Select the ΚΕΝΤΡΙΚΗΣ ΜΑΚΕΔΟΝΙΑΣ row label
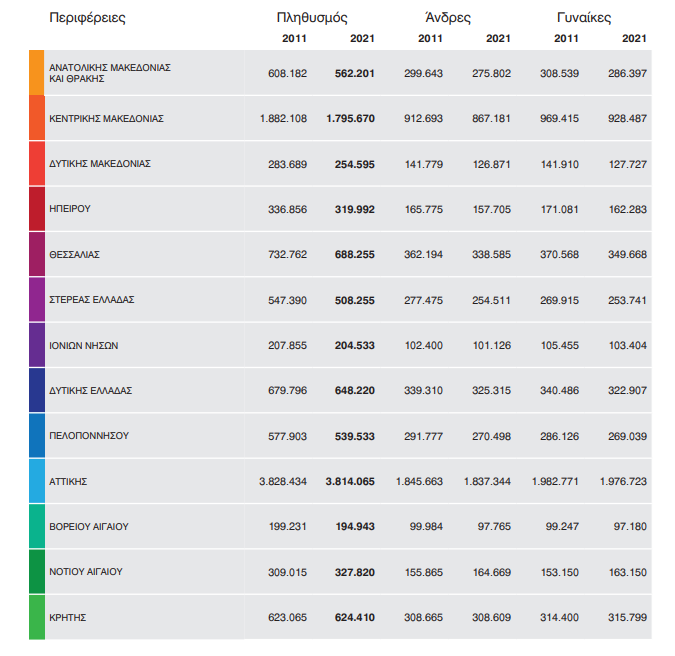 106,118
